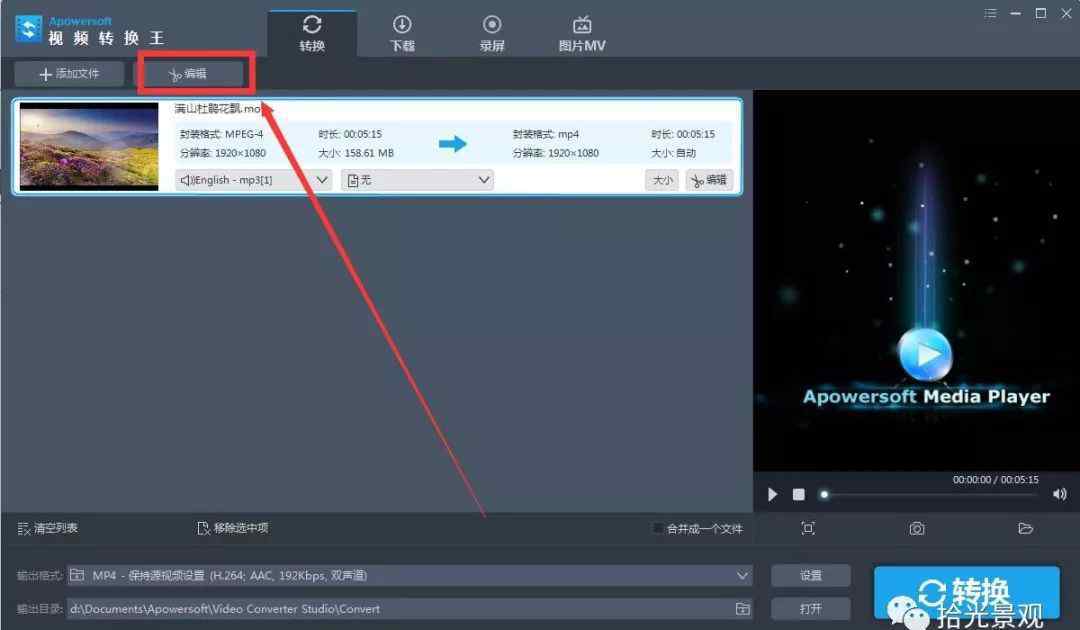Screen dimensions: 1080x630
Task: Switch to the 图片MV tab
Action: click(582, 34)
